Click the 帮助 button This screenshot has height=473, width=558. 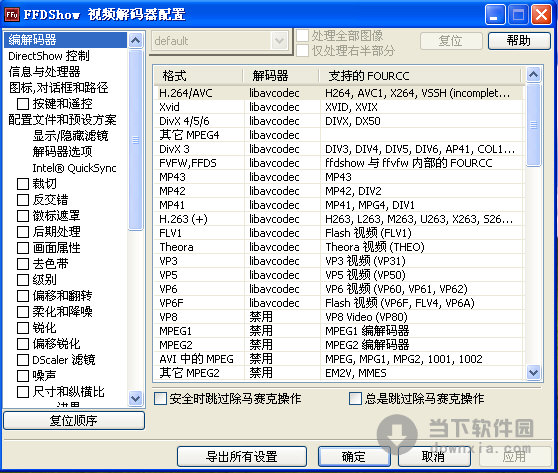click(x=519, y=41)
